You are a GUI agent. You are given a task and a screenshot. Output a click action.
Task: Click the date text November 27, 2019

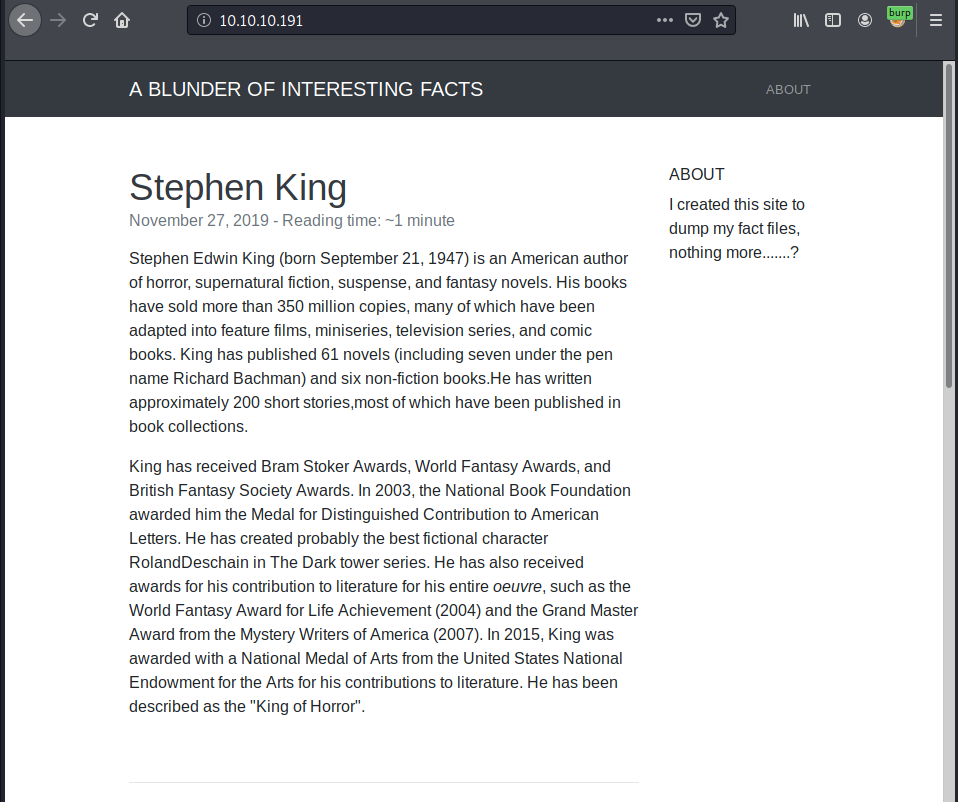point(199,221)
